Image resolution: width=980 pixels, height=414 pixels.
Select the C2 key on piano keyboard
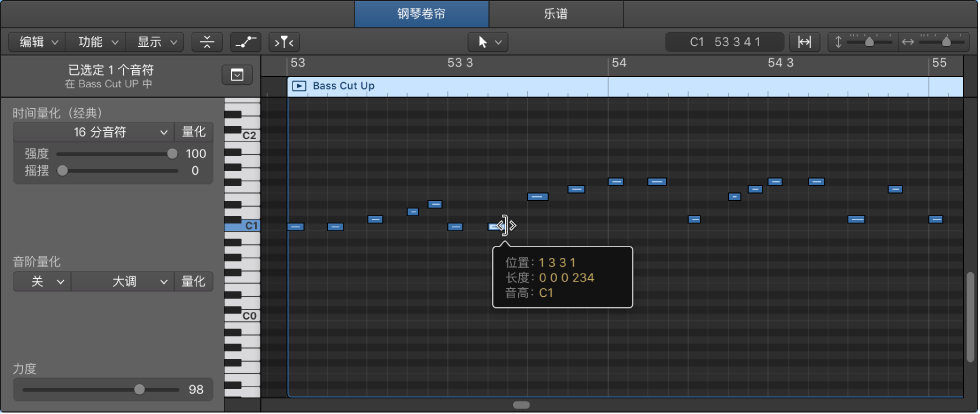click(242, 135)
